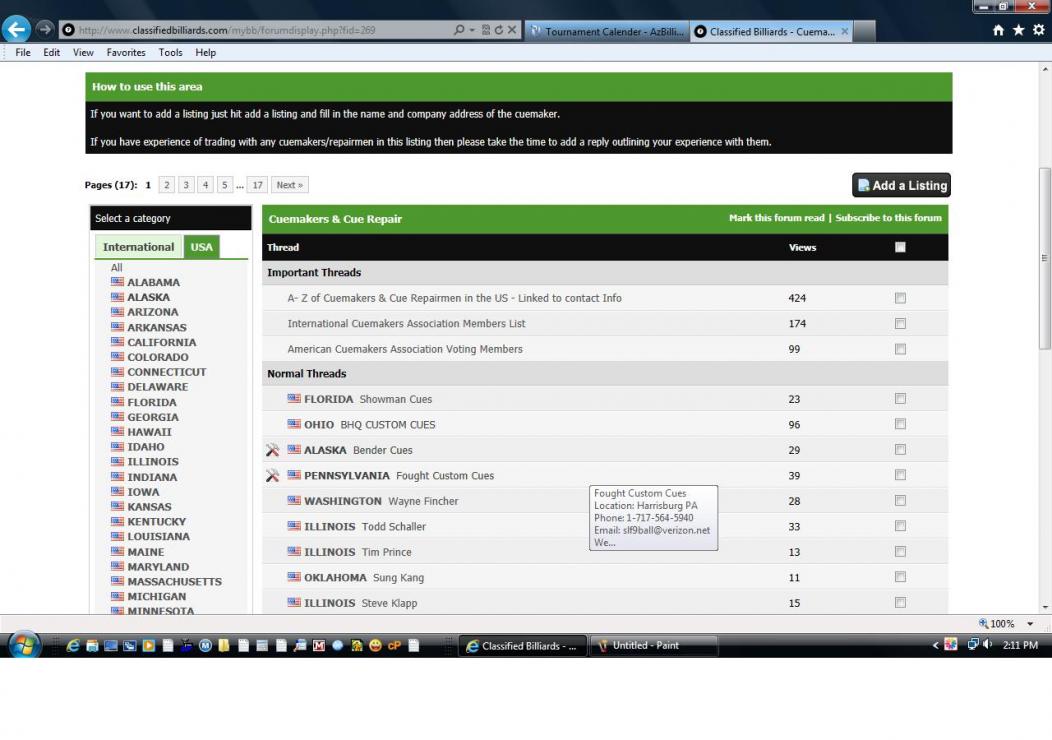
Task: Click the Next page link
Action: (x=290, y=185)
